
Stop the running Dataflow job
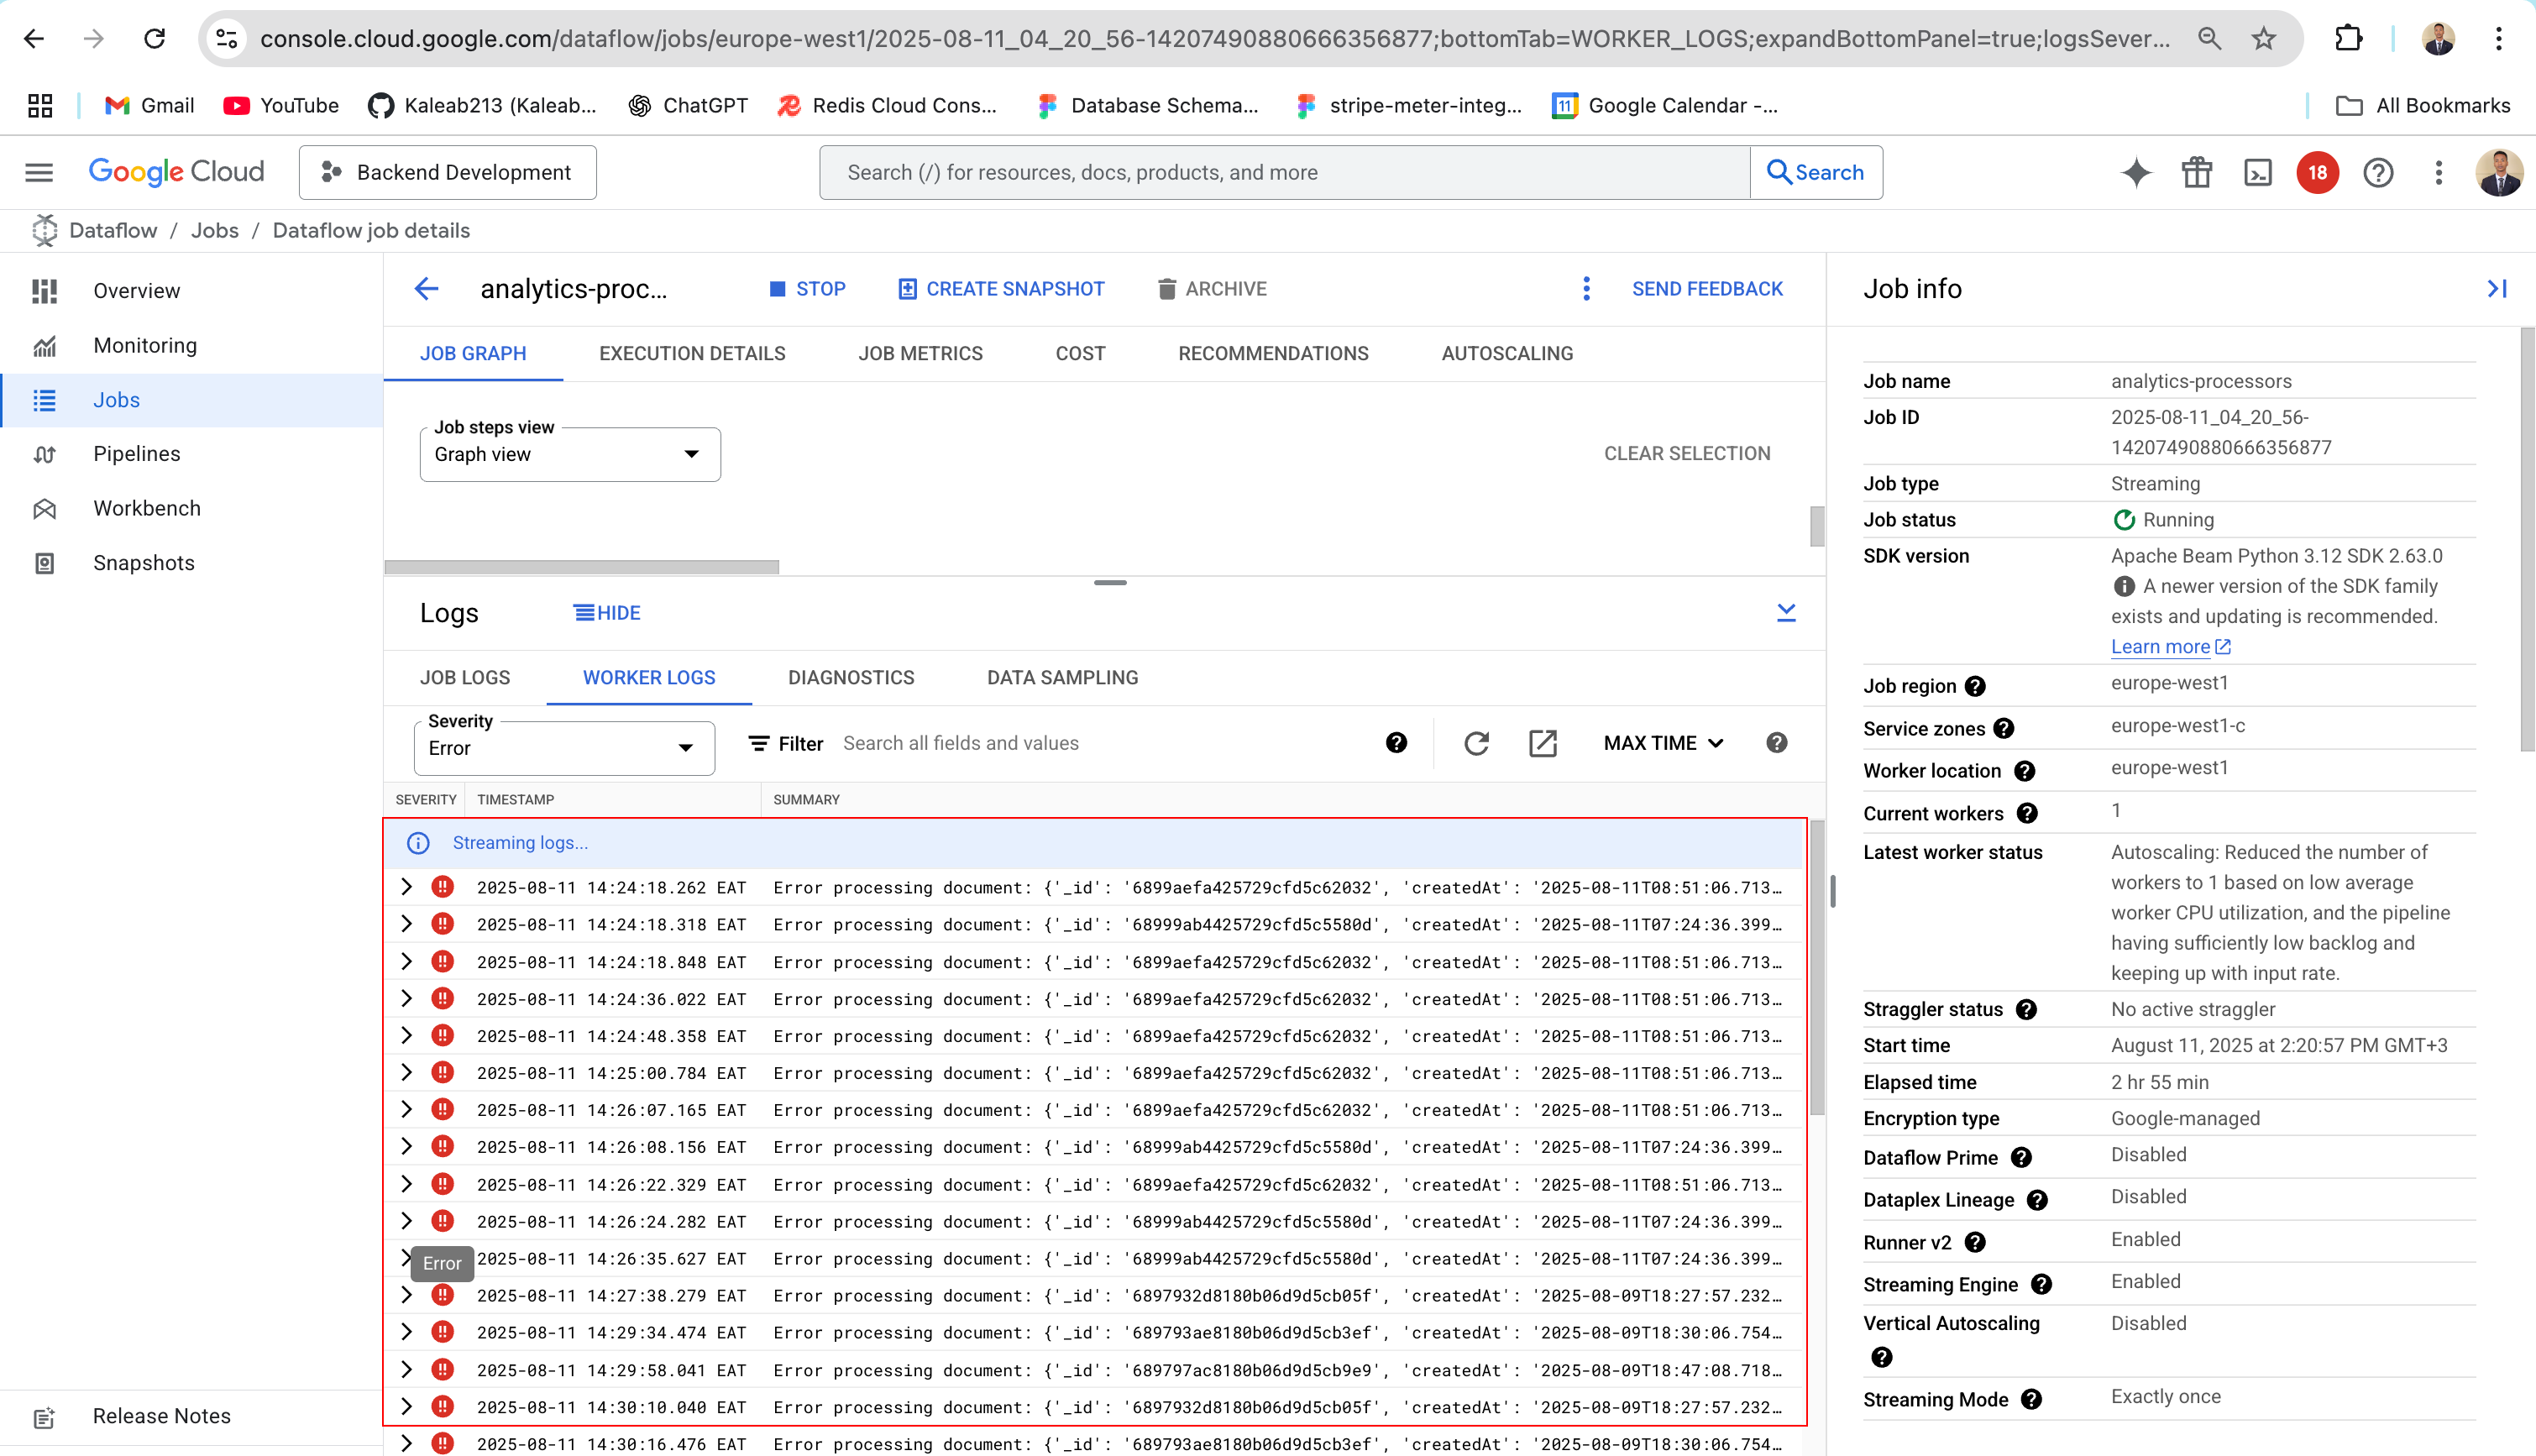point(807,289)
